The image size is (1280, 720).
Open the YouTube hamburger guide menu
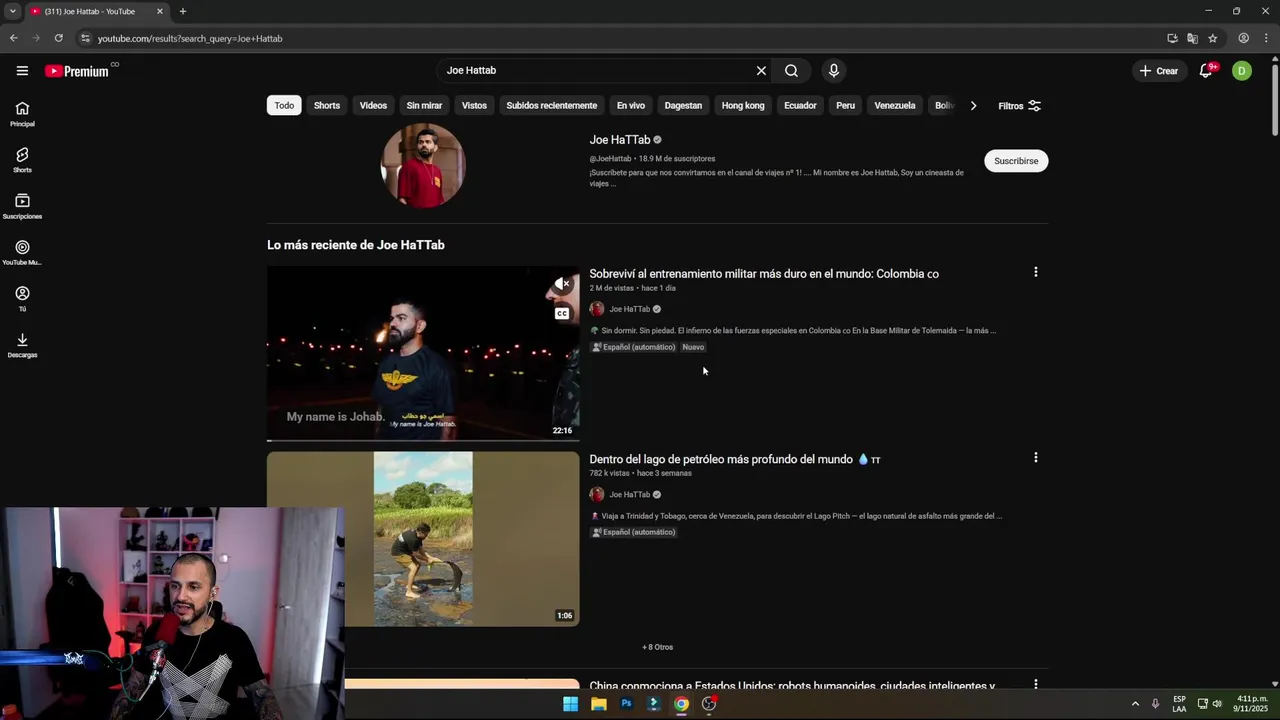pos(22,71)
